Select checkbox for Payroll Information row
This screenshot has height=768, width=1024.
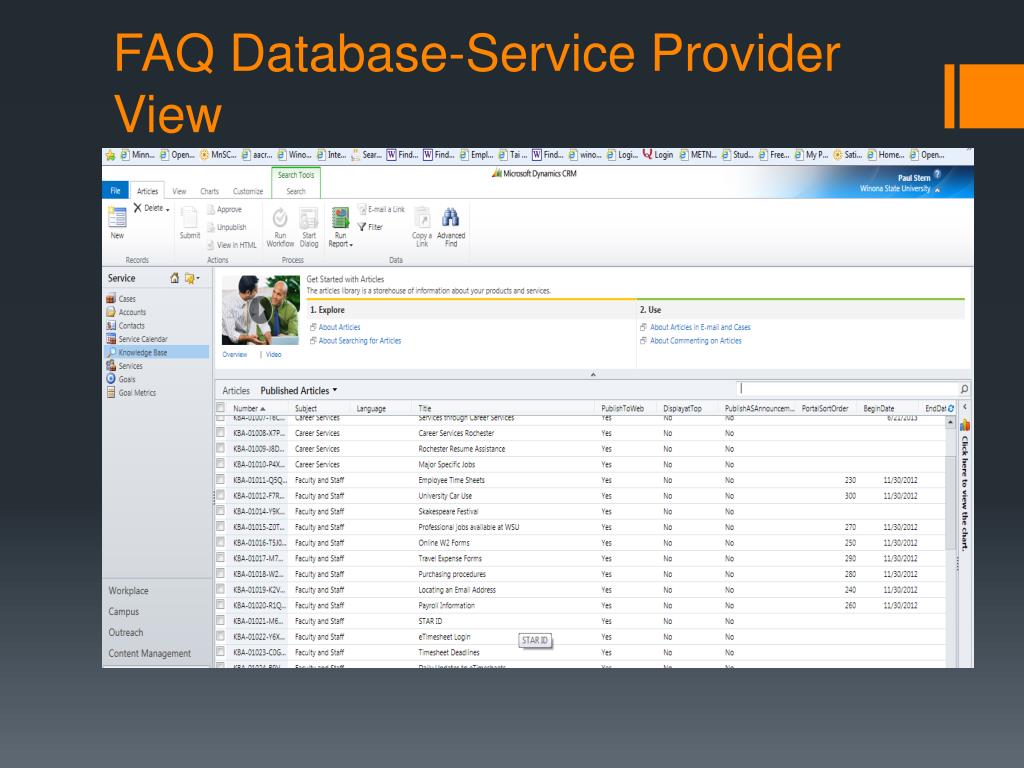(x=220, y=605)
